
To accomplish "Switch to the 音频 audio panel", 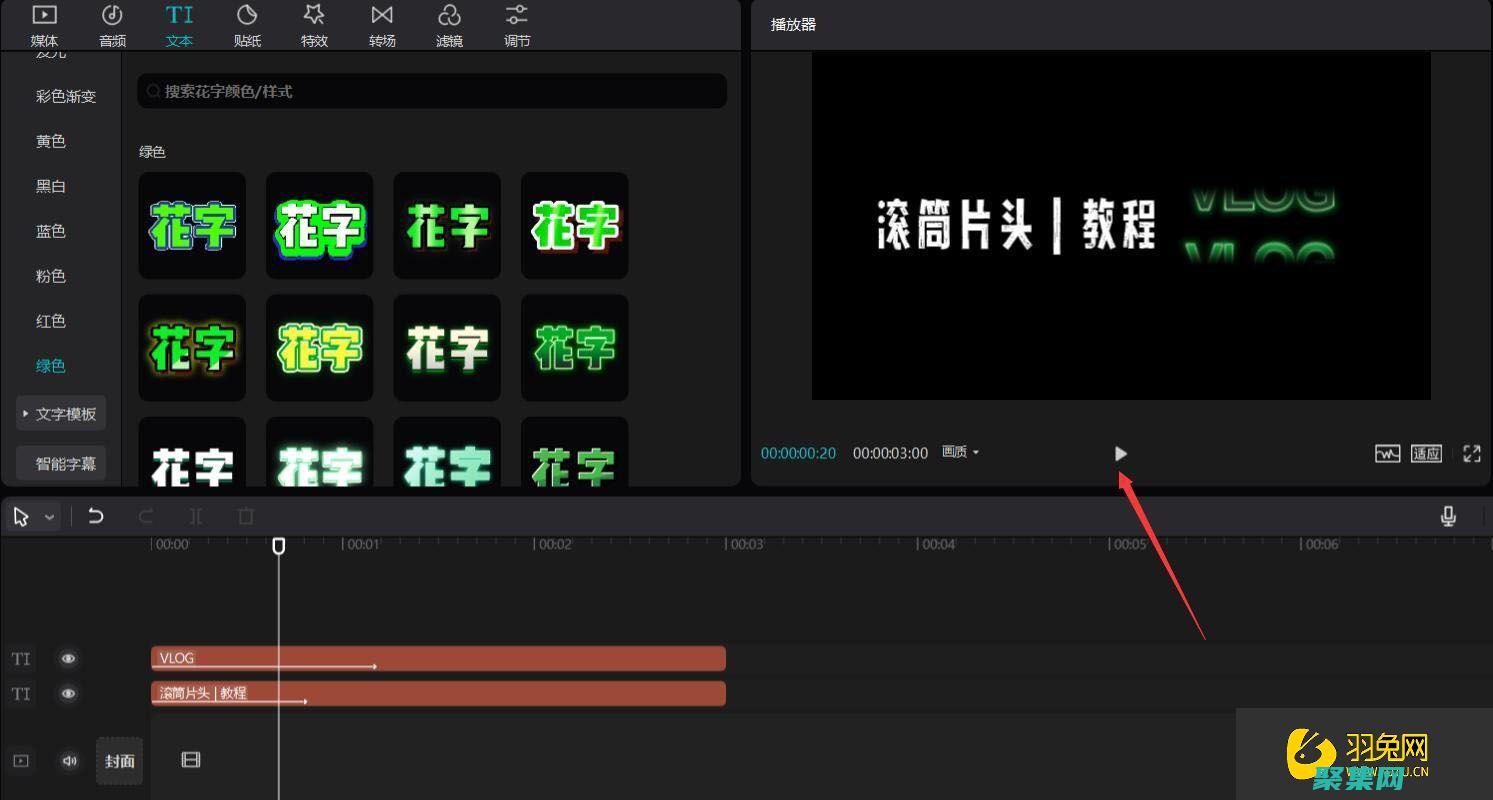I will (112, 24).
